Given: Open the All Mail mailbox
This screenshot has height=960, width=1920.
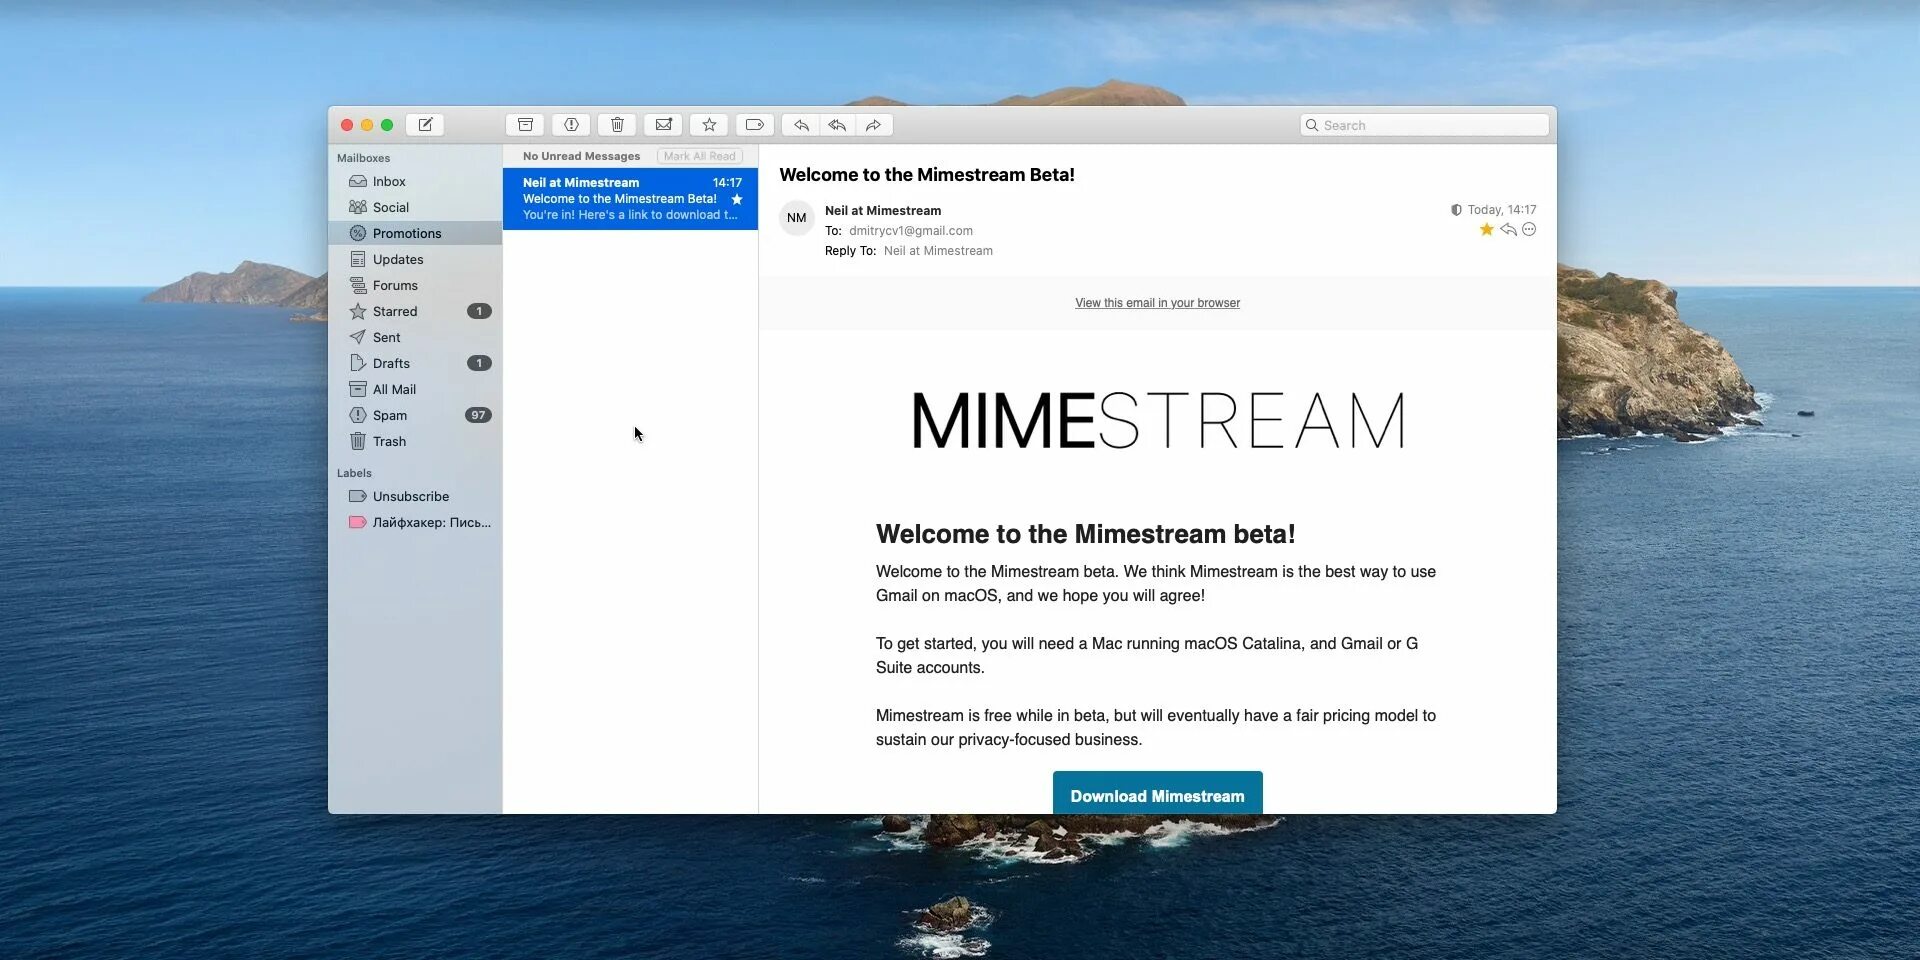Looking at the screenshot, I should 415,389.
